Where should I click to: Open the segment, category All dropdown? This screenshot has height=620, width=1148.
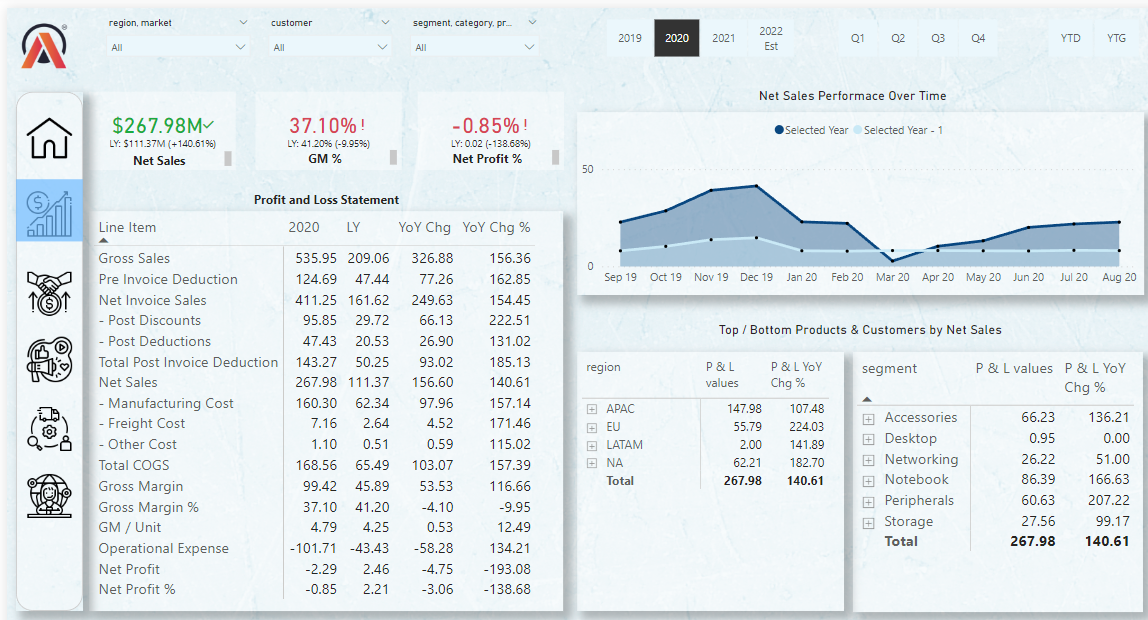click(475, 47)
